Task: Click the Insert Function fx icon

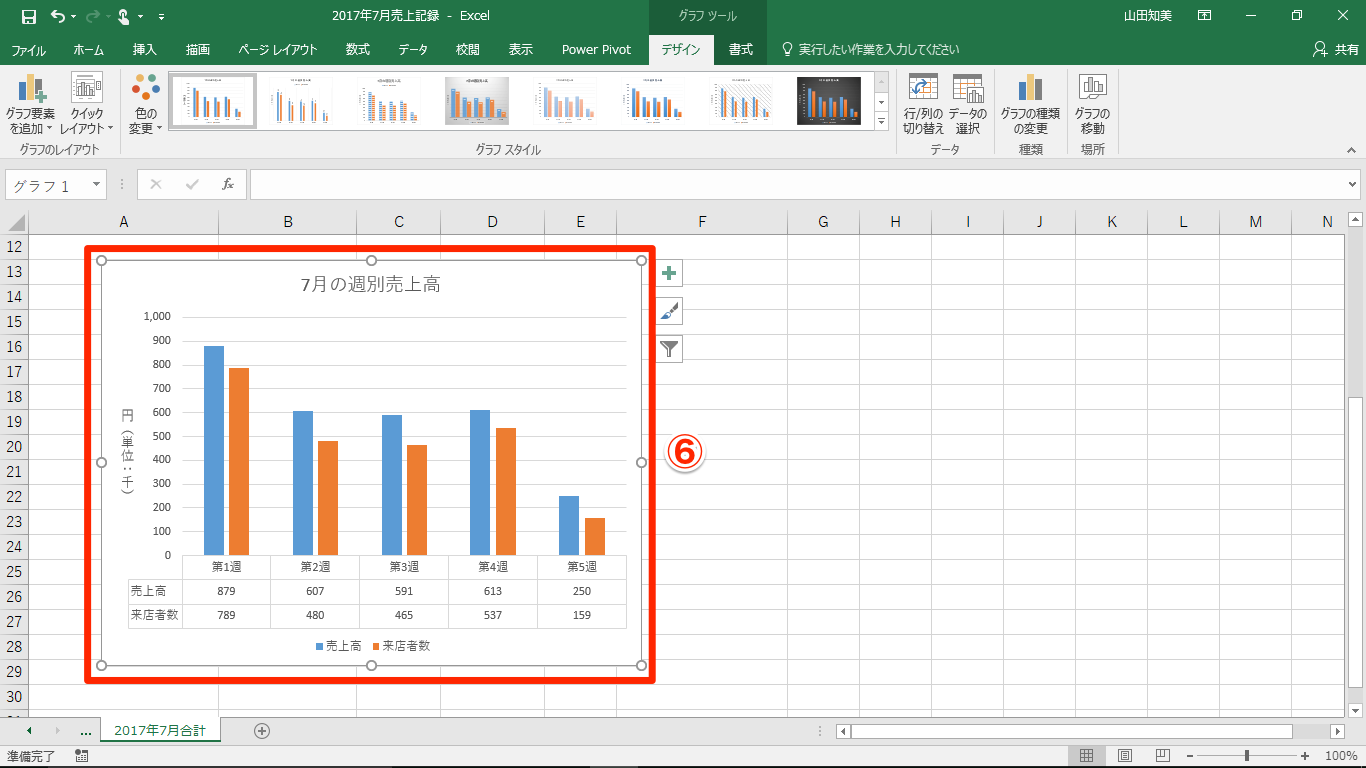Action: [x=228, y=184]
